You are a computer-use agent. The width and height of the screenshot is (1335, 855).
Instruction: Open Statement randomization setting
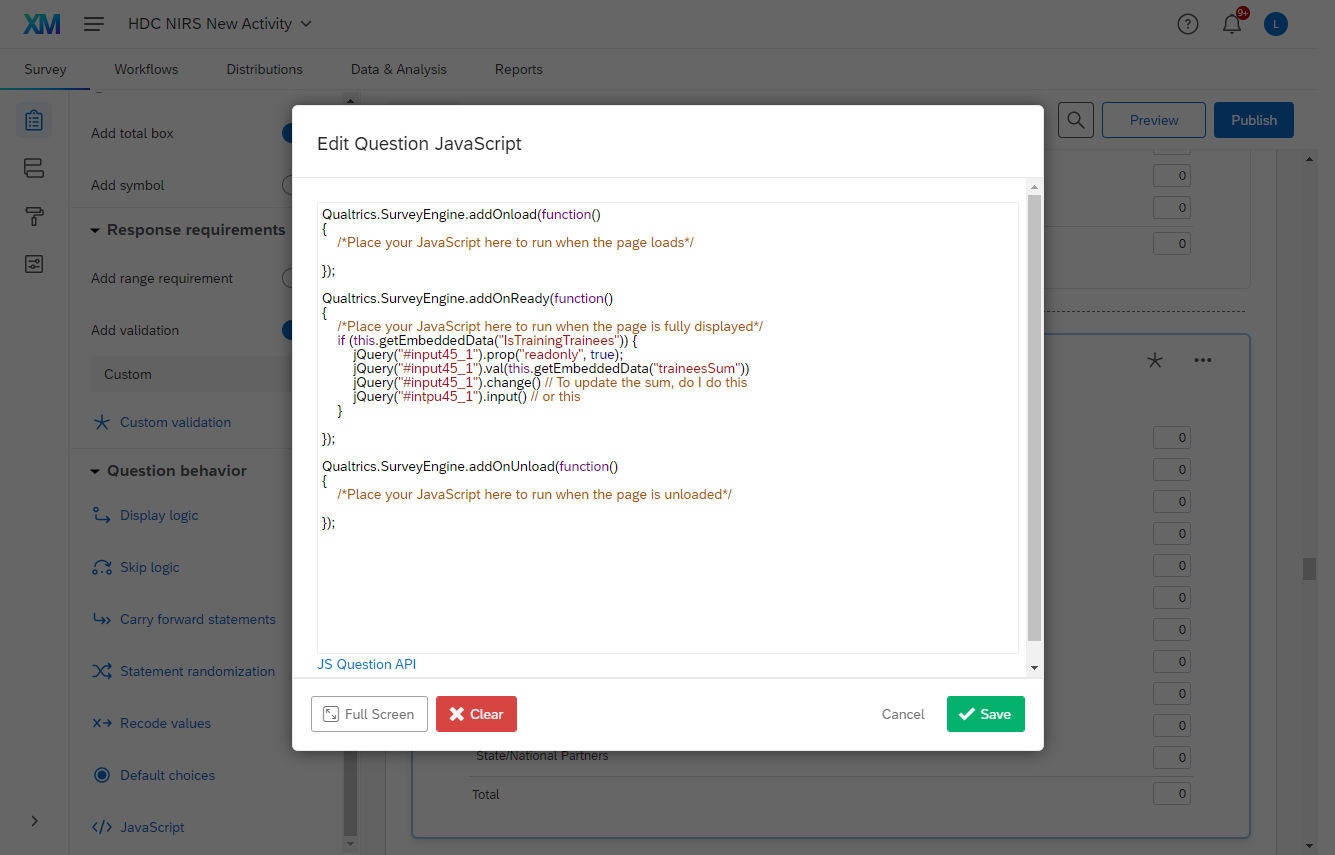[x=197, y=671]
